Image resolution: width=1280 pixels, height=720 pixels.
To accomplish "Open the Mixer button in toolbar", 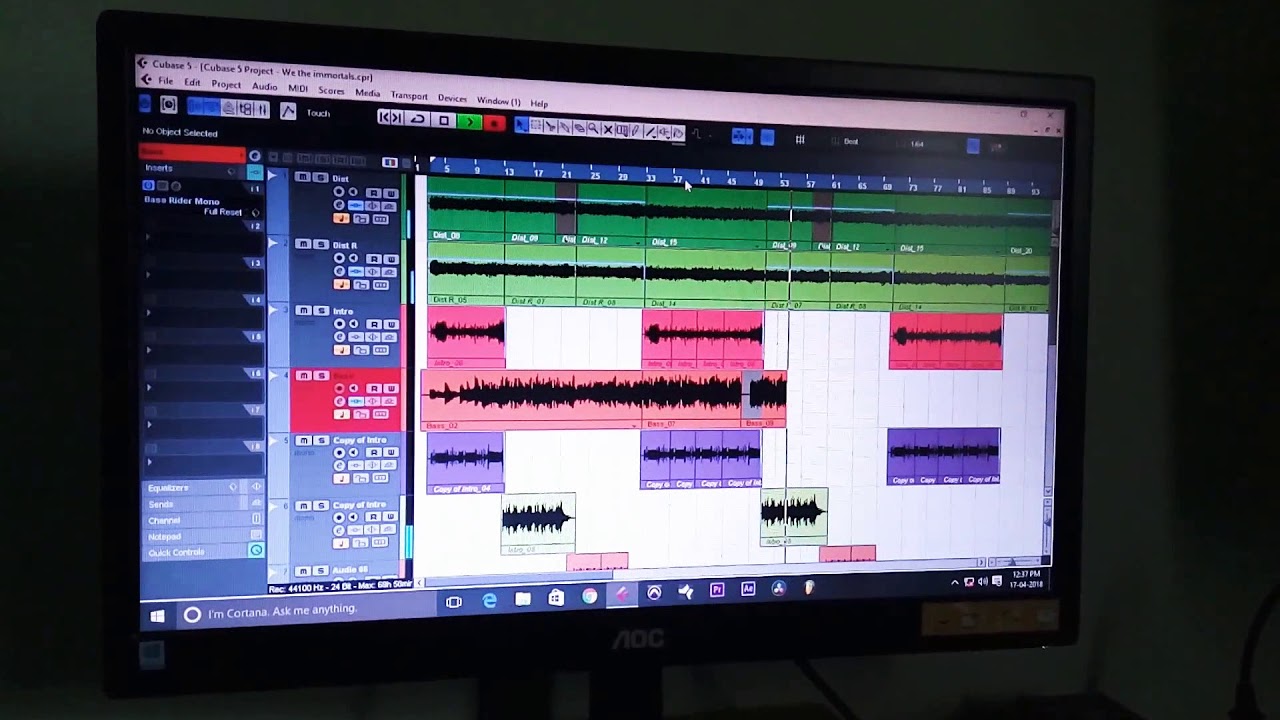I will click(263, 109).
